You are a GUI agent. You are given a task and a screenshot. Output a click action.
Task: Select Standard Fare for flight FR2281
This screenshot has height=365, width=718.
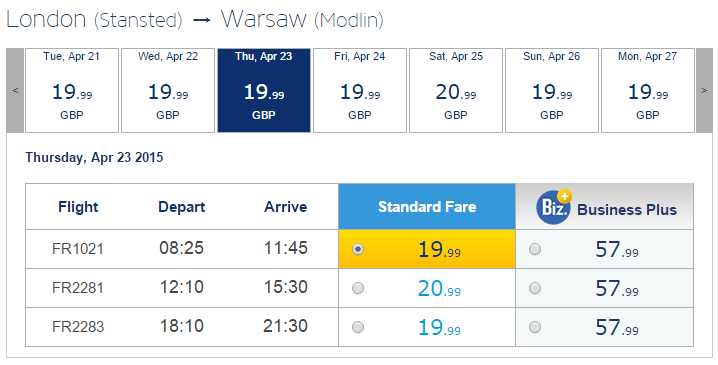pos(358,288)
